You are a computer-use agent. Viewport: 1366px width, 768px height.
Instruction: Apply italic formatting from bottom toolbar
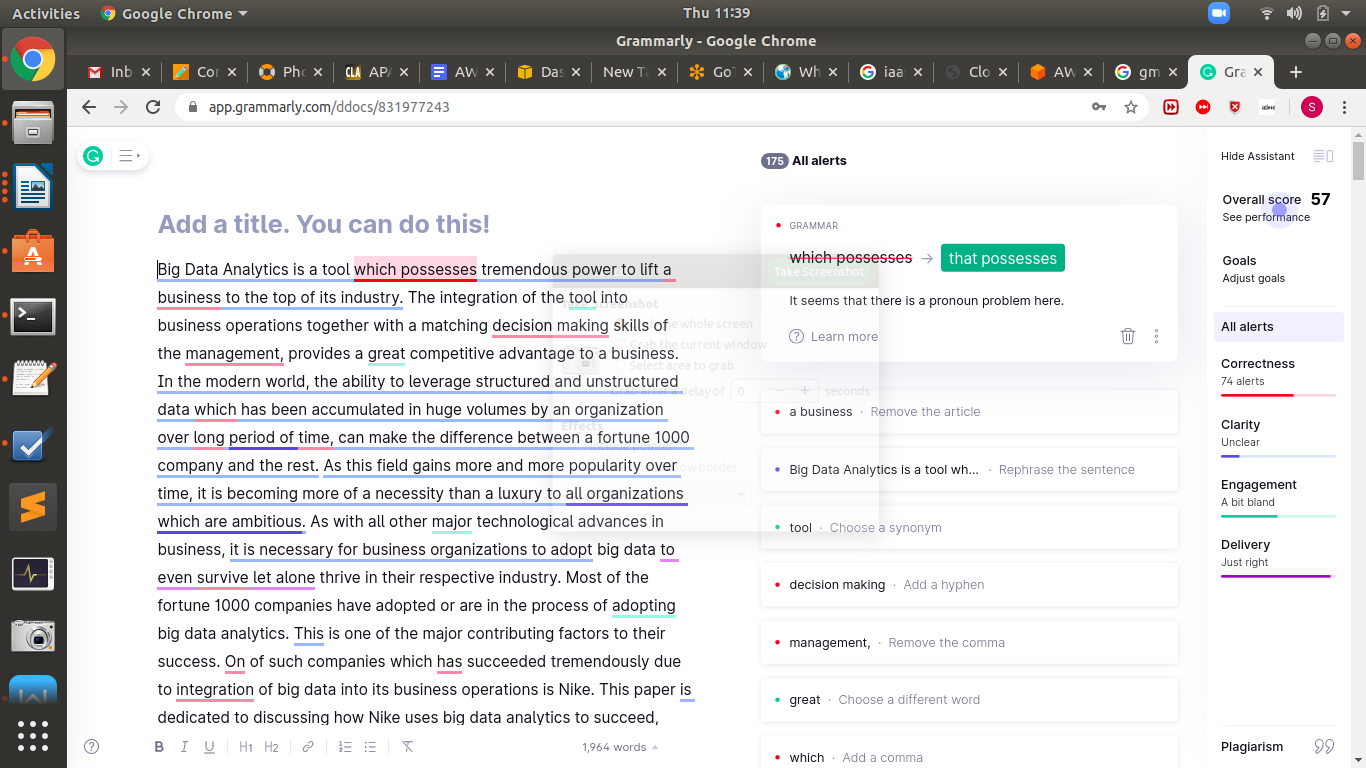coord(184,747)
